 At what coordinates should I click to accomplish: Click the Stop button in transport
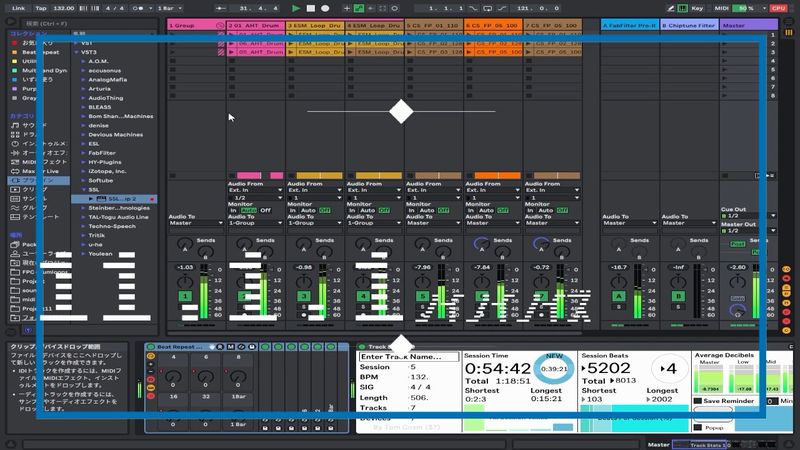(x=310, y=8)
